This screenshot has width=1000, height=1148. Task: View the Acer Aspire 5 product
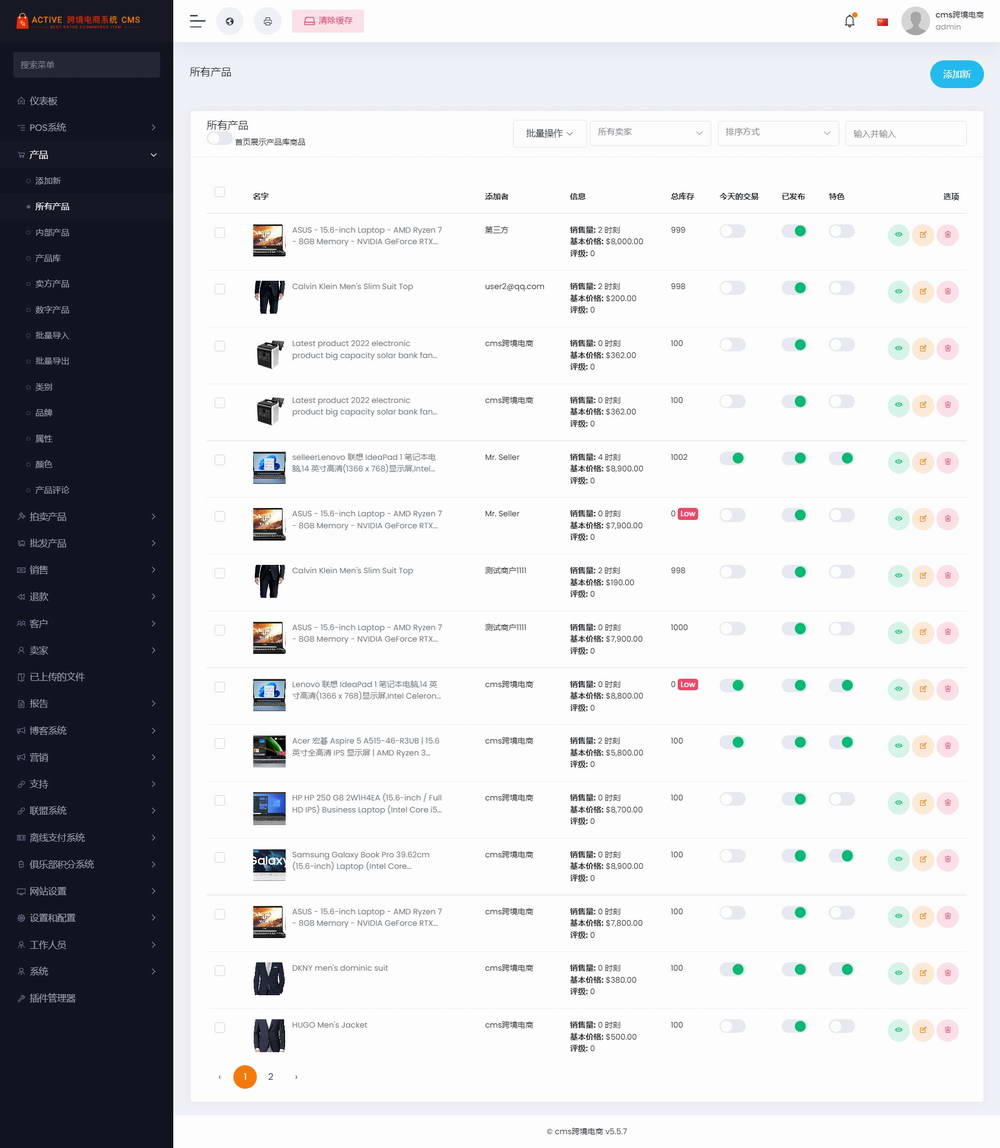898,746
